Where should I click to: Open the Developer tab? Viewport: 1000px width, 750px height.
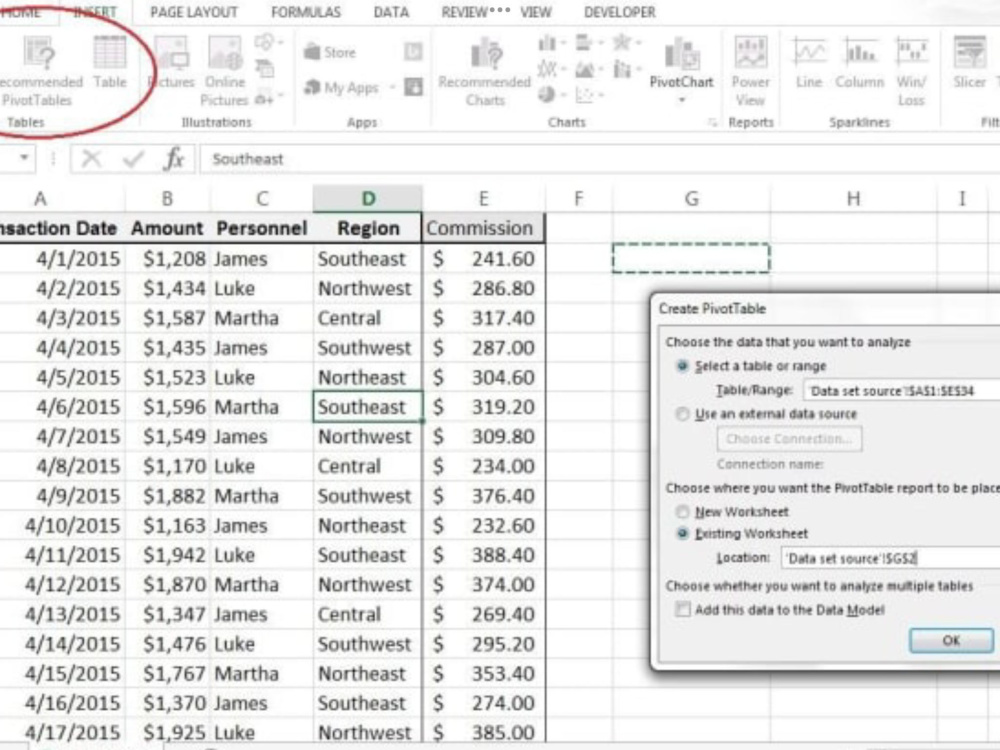click(619, 12)
